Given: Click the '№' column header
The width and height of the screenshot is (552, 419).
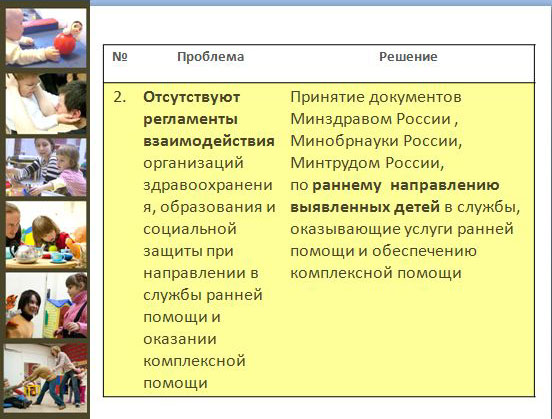Looking at the screenshot, I should [120, 56].
